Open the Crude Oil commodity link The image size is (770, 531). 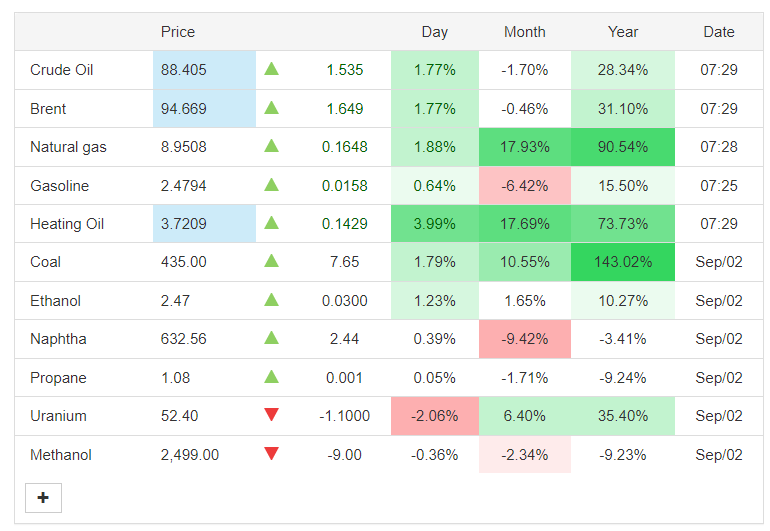tap(62, 70)
